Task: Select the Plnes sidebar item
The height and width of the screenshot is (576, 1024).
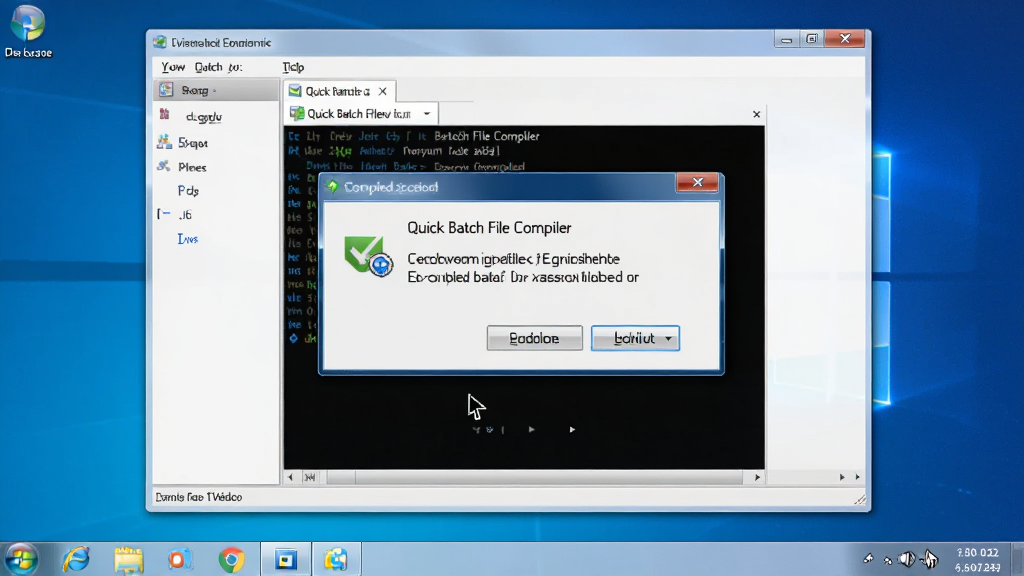Action: coord(192,167)
